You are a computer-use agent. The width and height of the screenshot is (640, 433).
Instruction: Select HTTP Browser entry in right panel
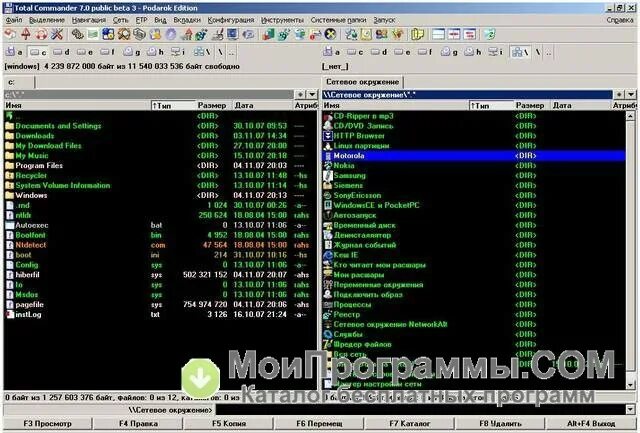click(x=474, y=136)
